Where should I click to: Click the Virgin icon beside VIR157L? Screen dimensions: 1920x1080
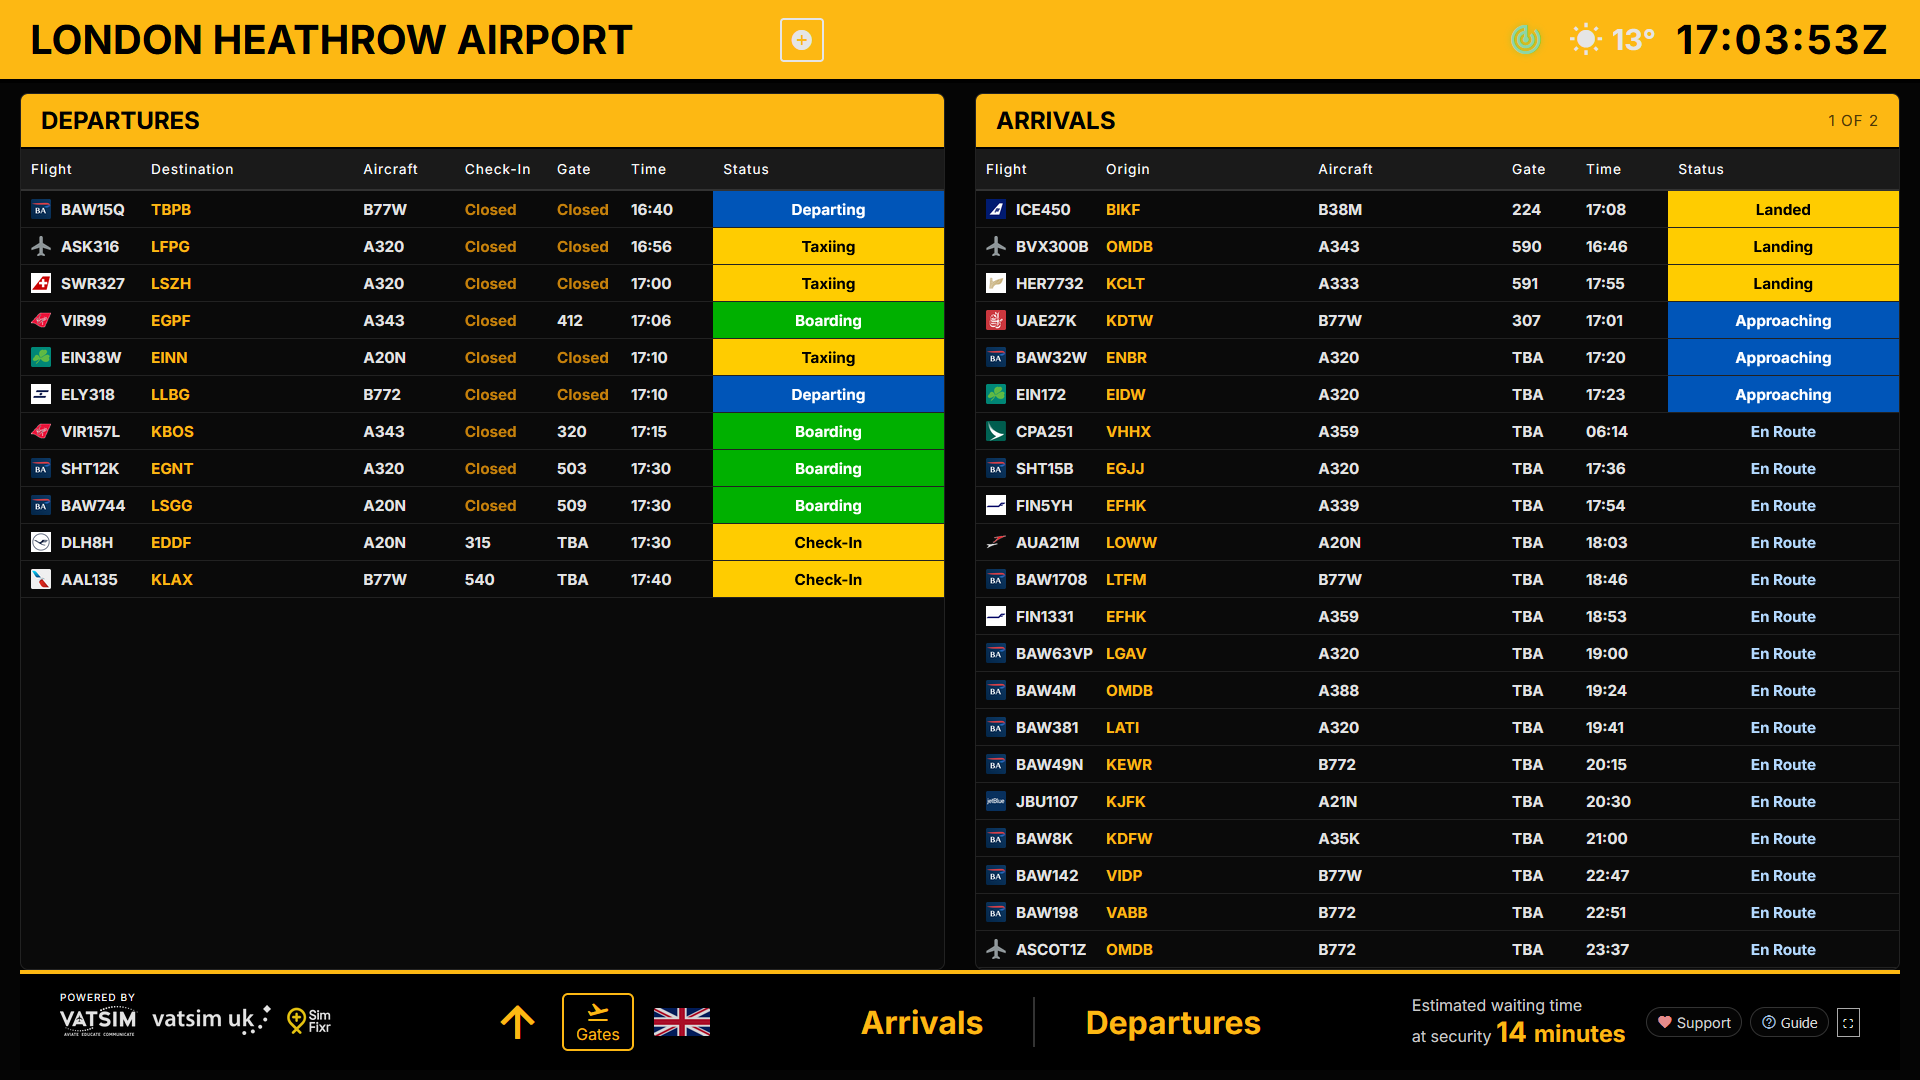[x=41, y=432]
